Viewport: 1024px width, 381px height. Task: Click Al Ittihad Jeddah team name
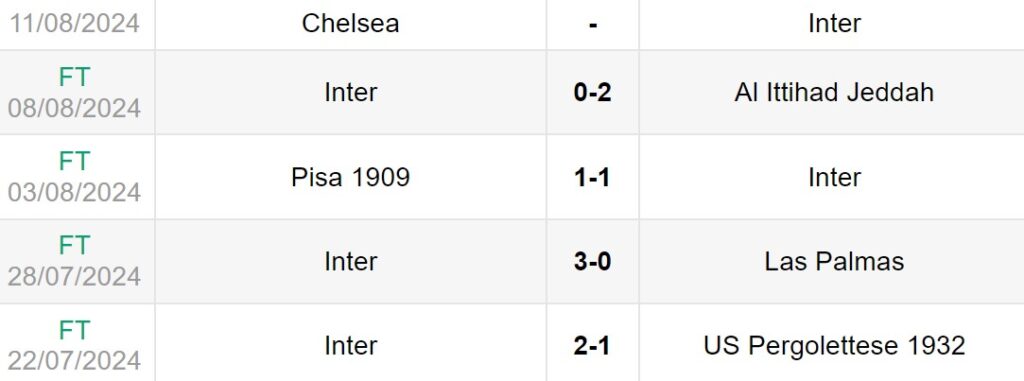coord(834,92)
